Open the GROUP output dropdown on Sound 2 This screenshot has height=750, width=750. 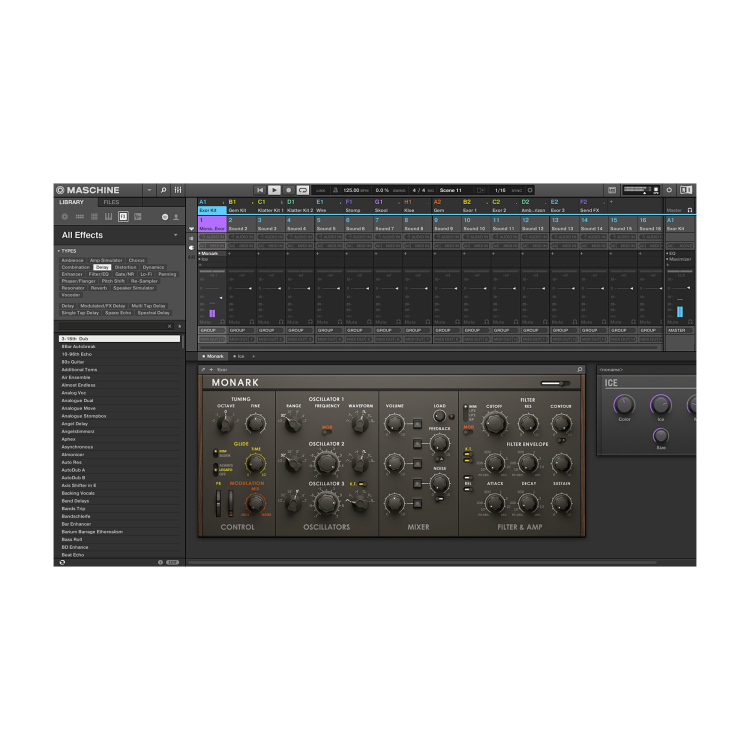coord(242,331)
